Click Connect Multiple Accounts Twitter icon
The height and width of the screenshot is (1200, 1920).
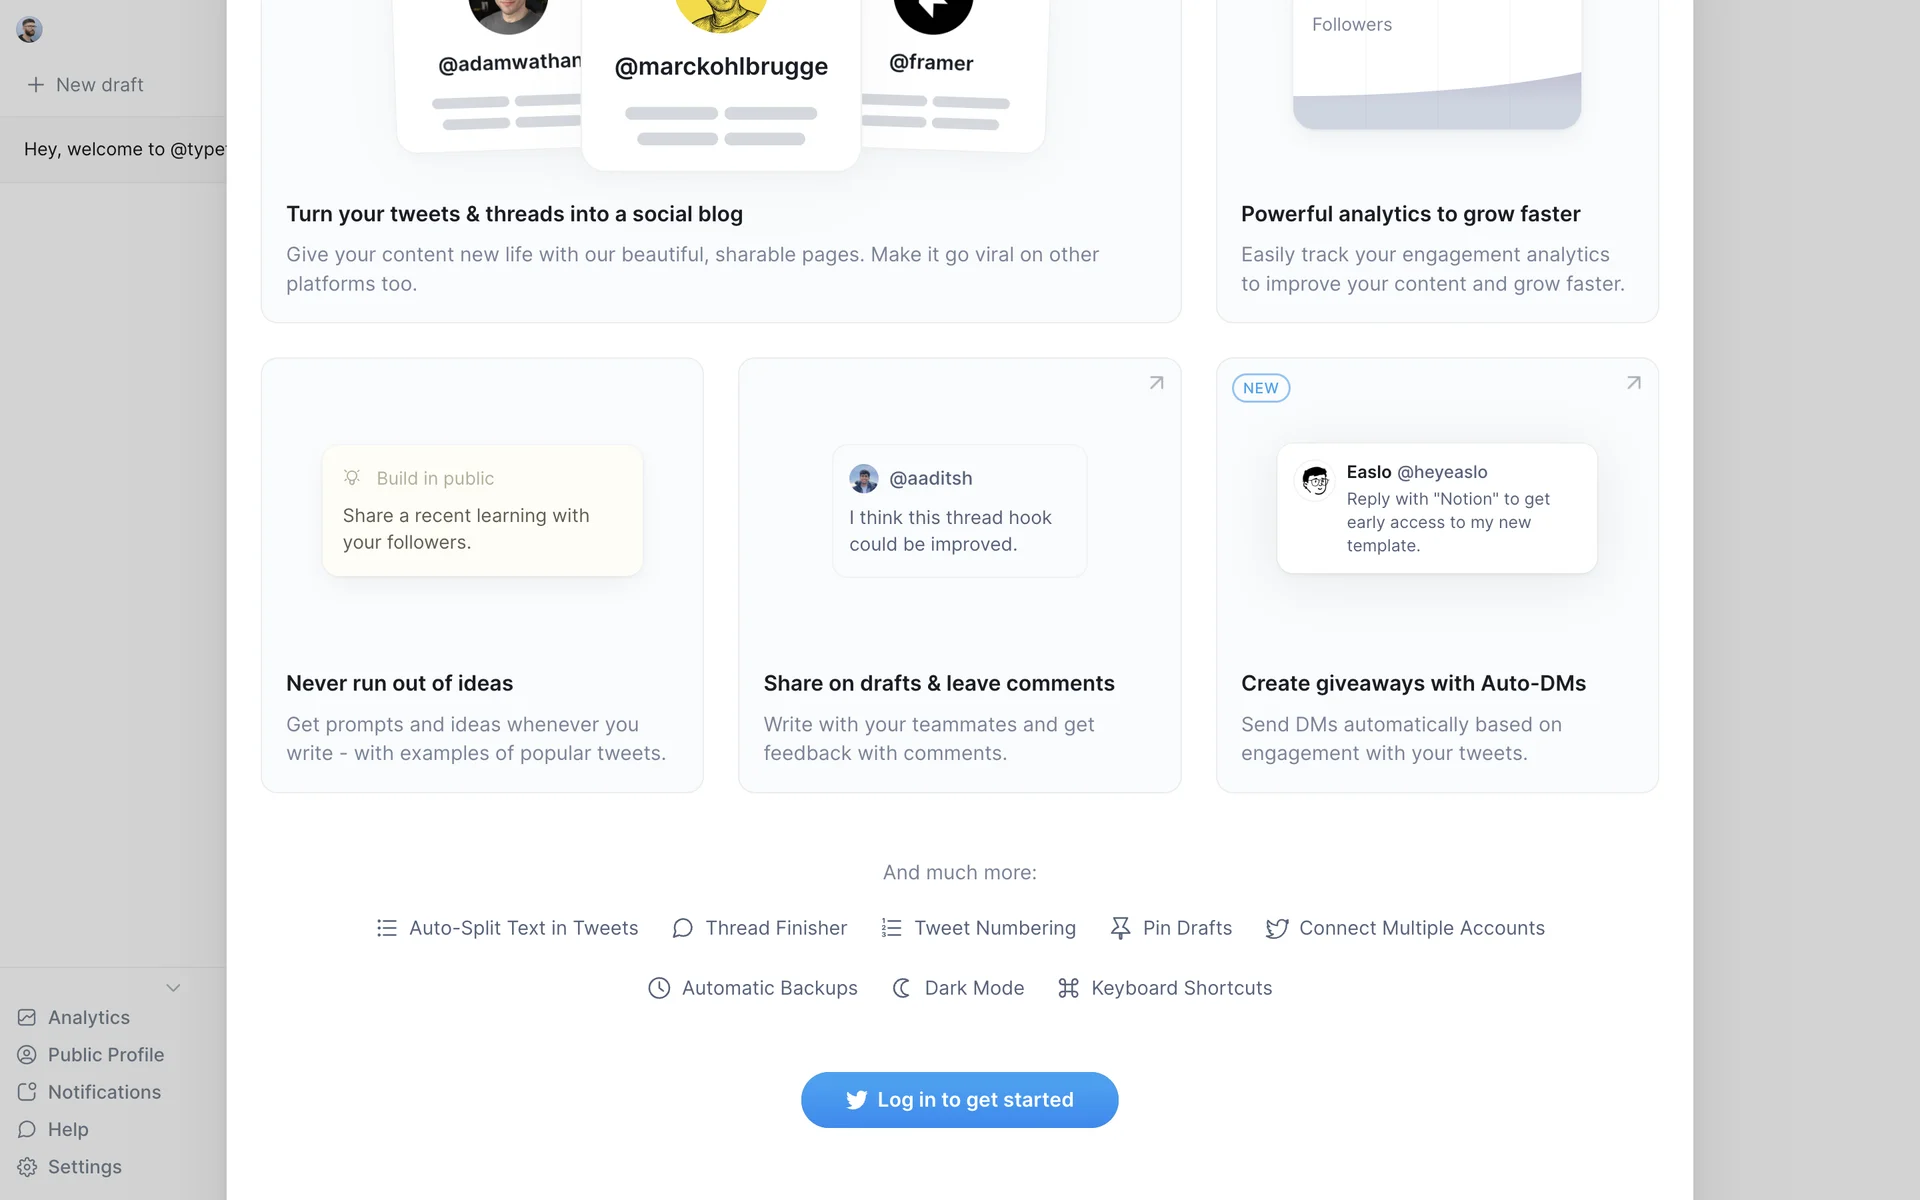pos(1276,929)
